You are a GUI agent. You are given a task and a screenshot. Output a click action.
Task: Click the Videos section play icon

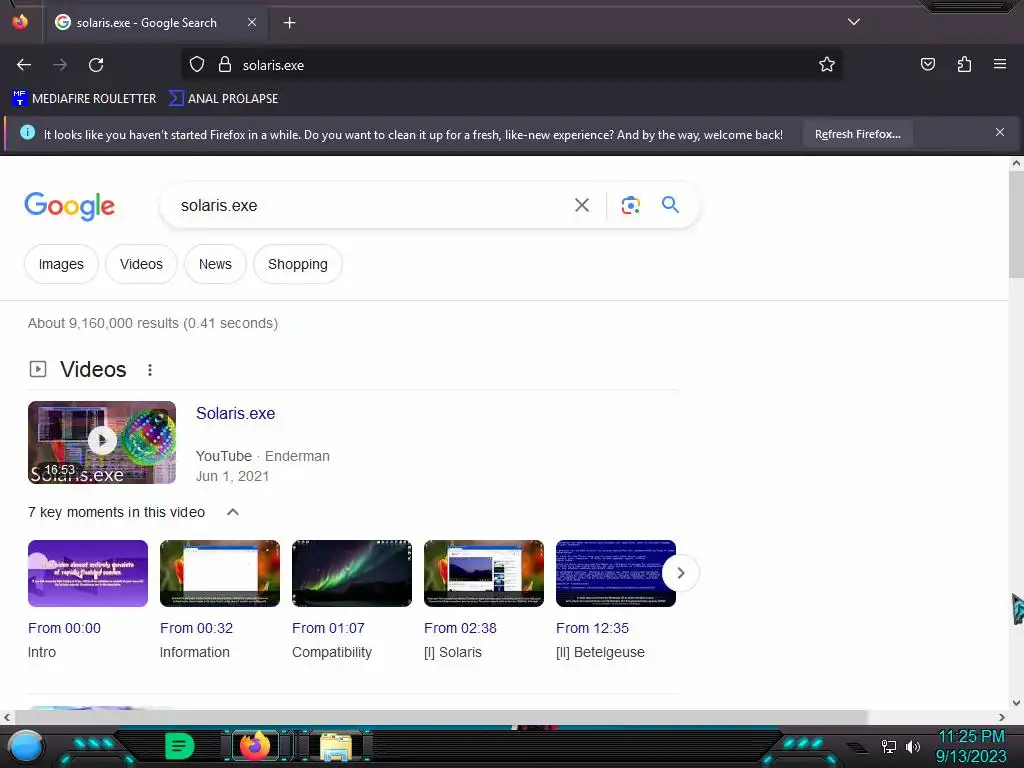38,370
